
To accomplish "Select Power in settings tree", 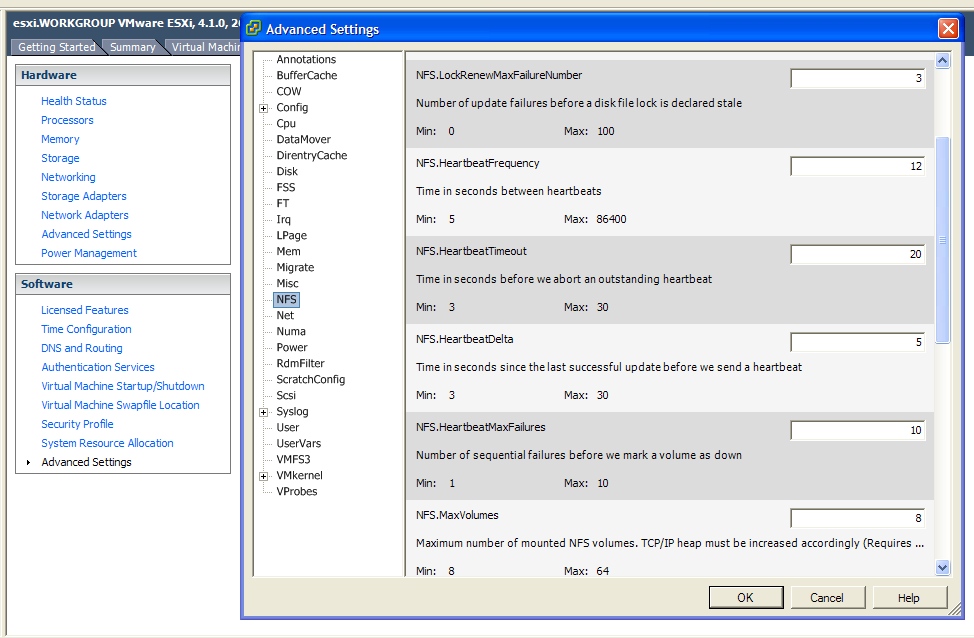I will [292, 348].
